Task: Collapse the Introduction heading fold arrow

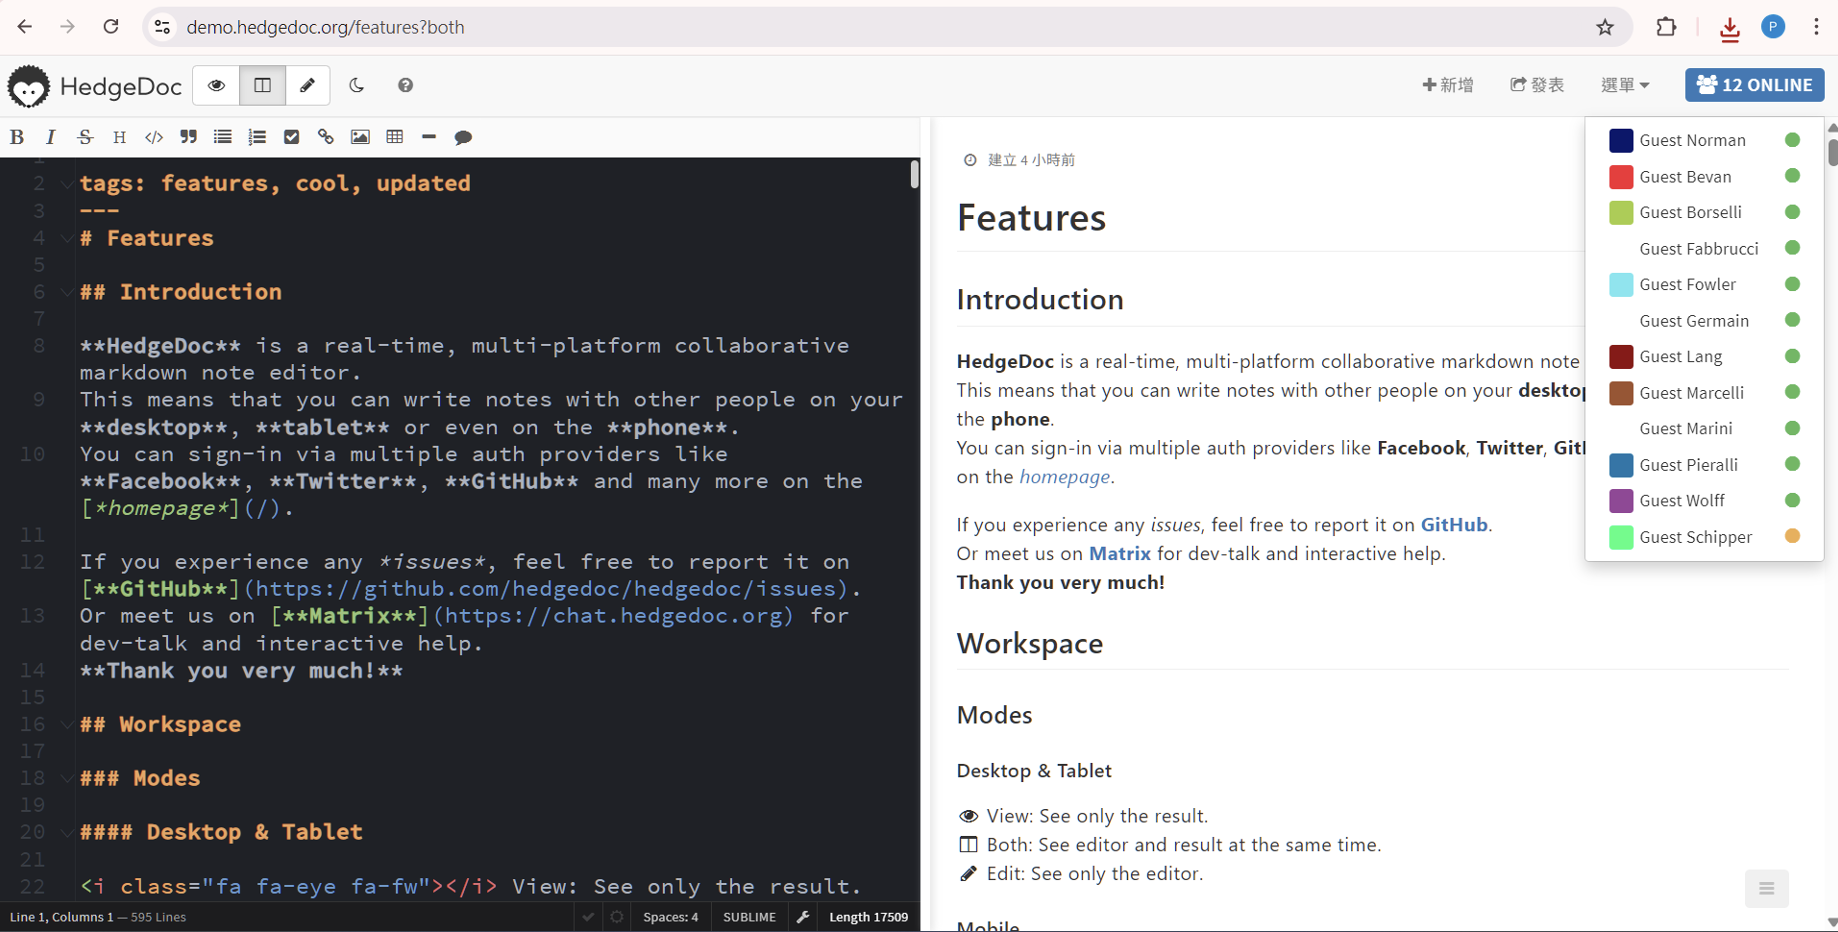Action: coord(66,293)
